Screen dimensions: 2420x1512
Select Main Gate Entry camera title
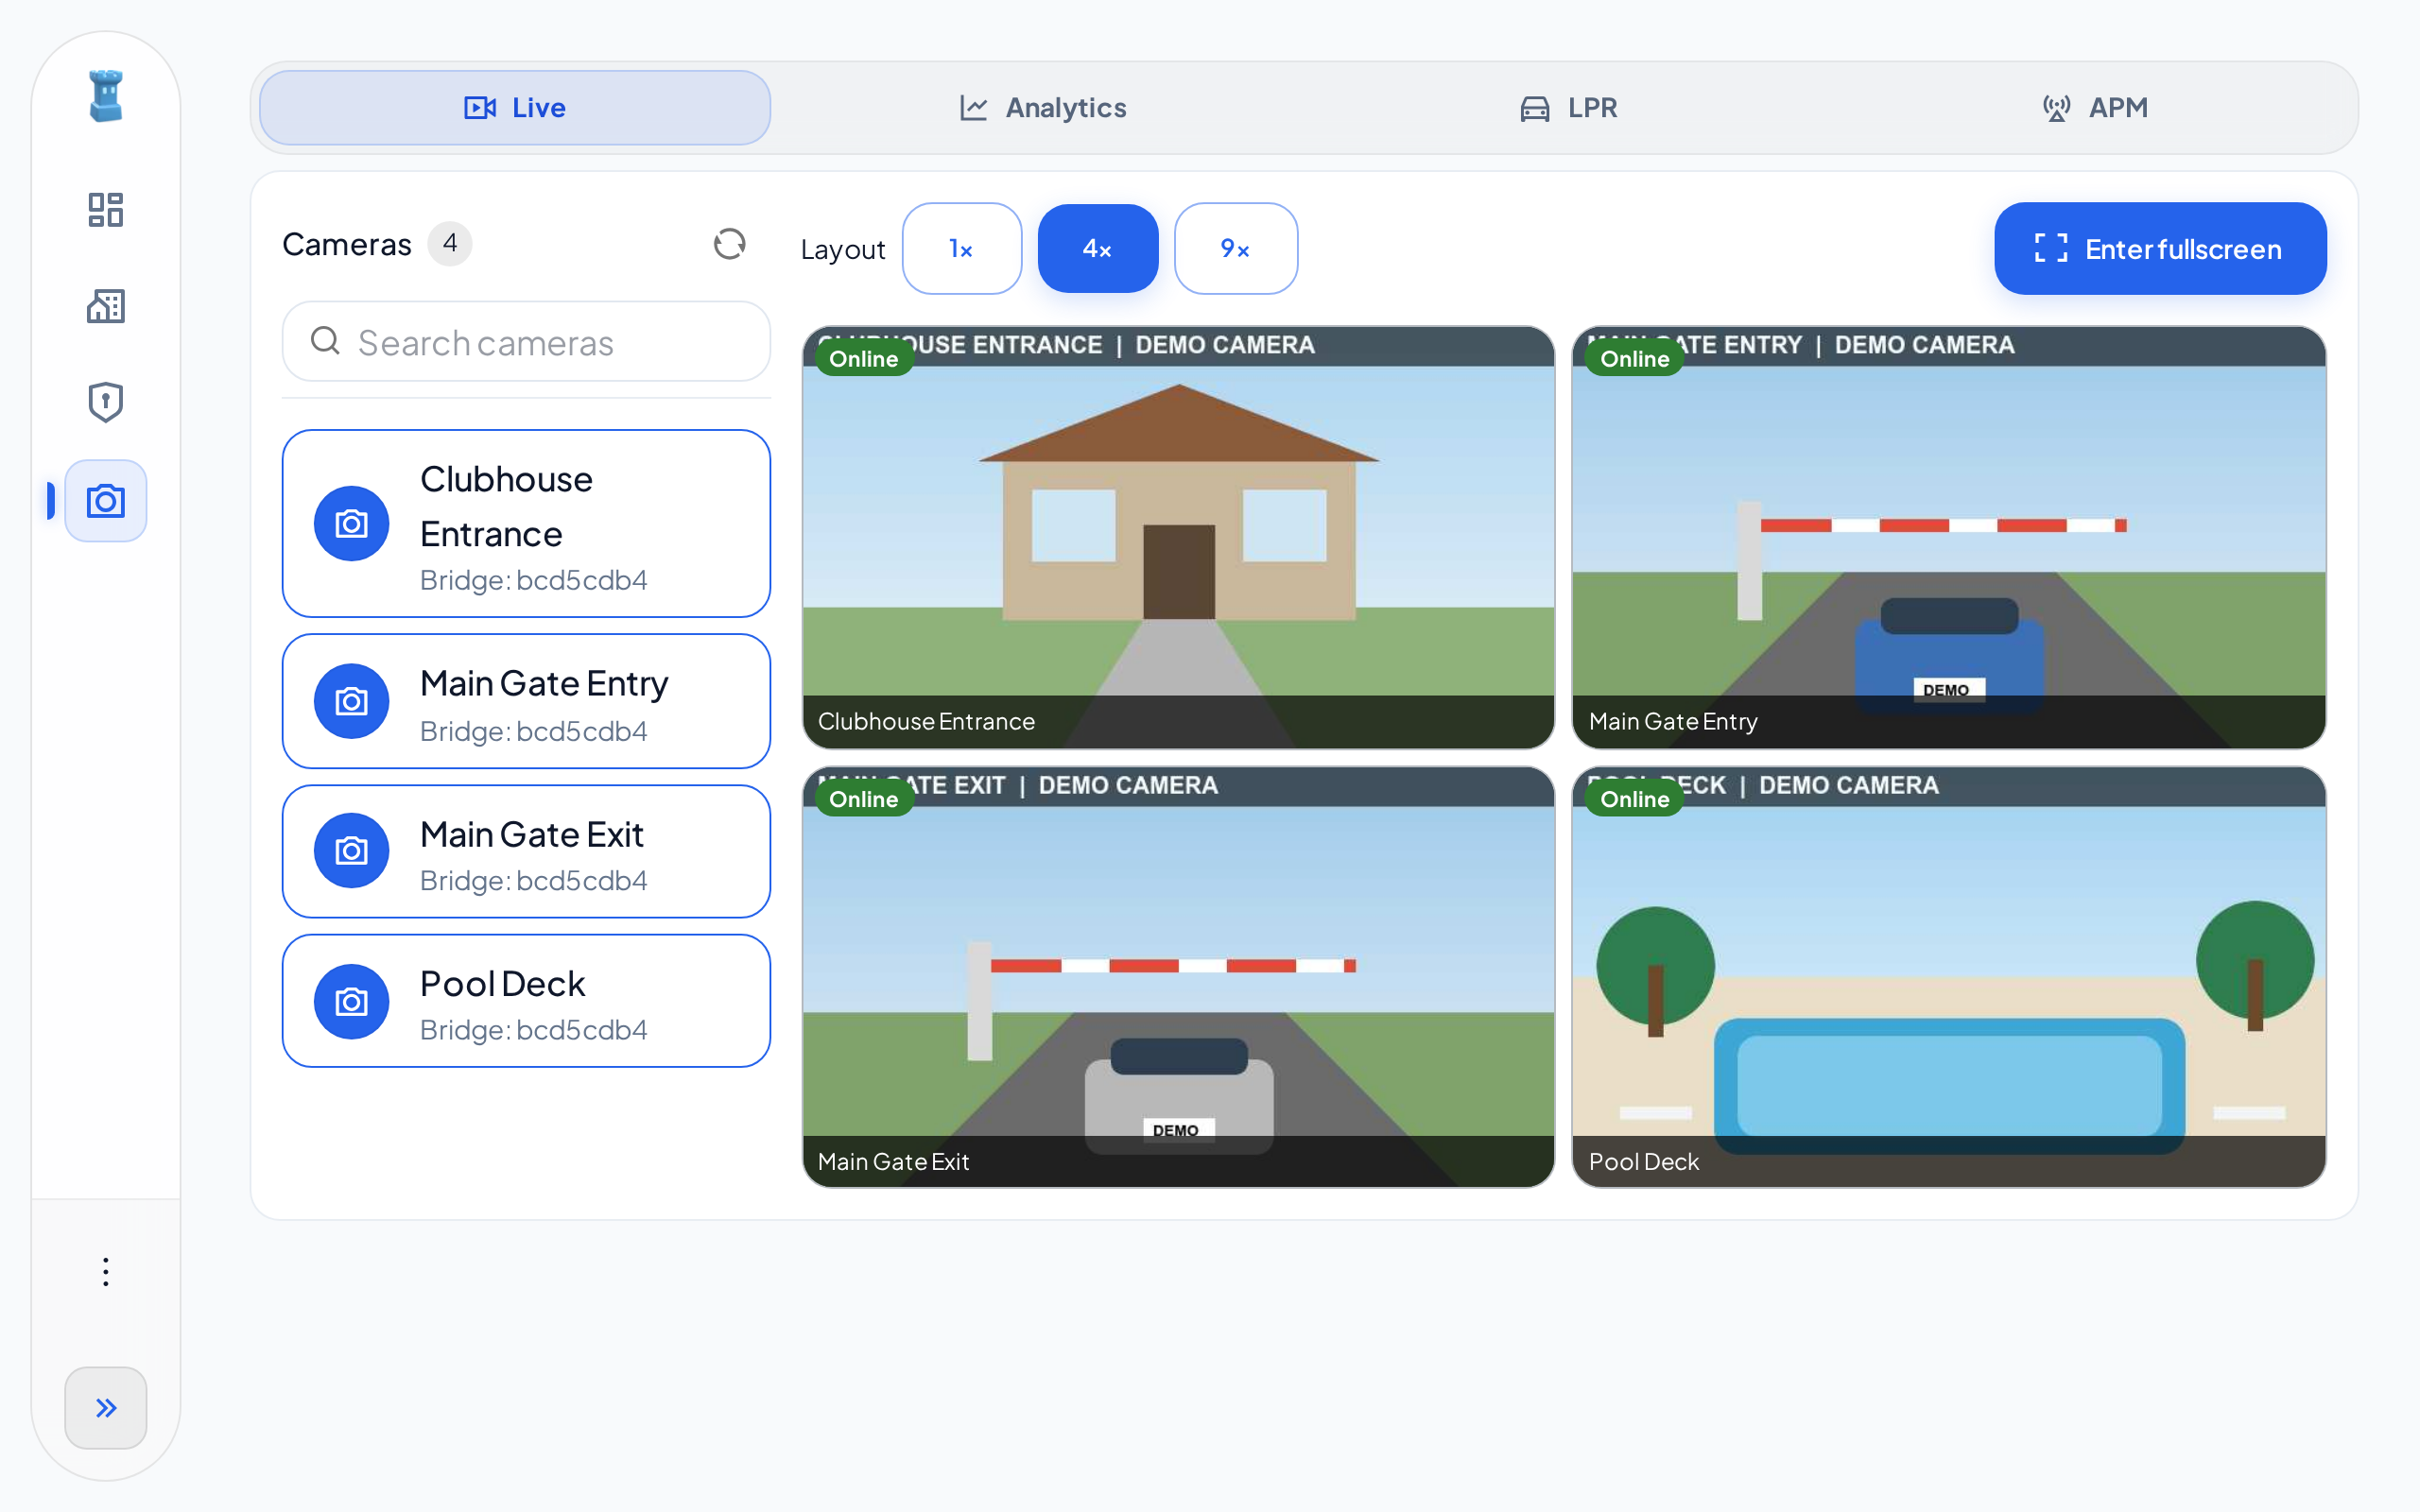pos(544,683)
